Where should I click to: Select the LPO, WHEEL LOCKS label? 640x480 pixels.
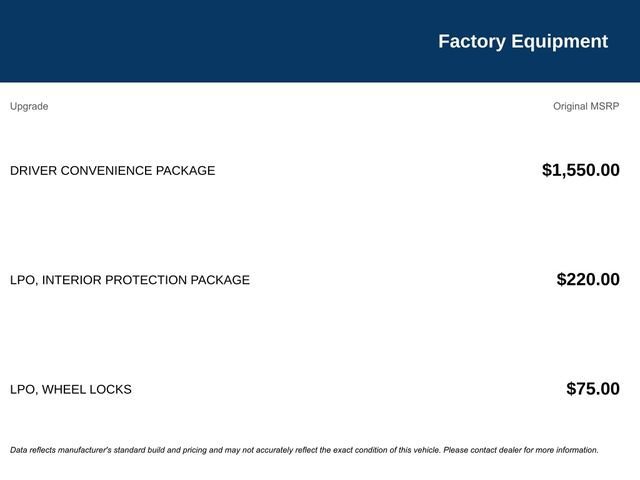(70, 389)
